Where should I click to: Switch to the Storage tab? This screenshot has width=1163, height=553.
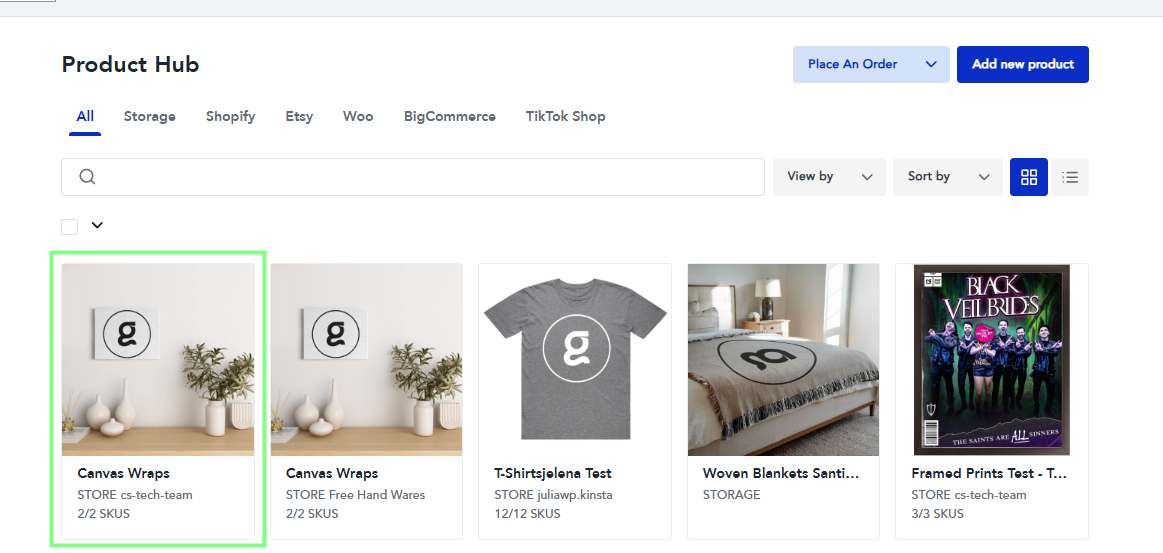(150, 117)
